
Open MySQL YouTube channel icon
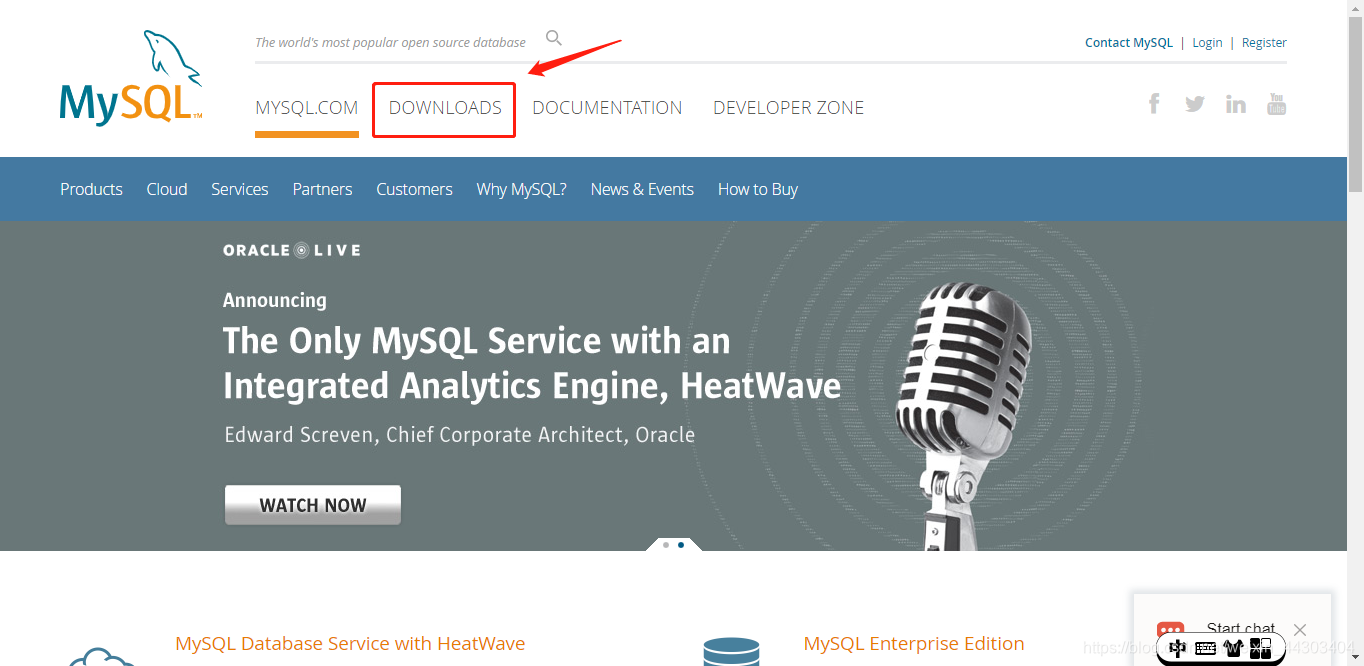tap(1277, 103)
